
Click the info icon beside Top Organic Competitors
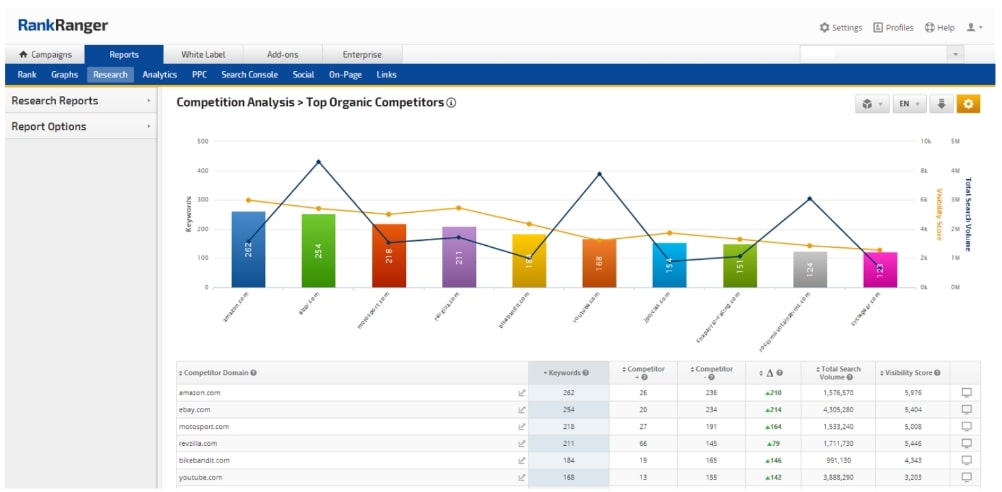click(x=451, y=102)
